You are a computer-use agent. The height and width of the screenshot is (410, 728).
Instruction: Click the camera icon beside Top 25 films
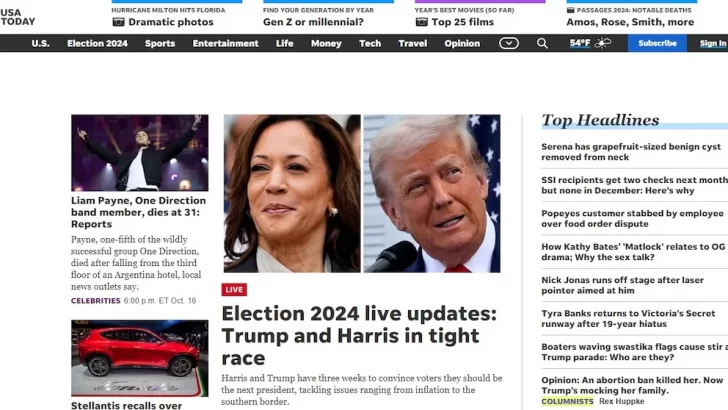pyautogui.click(x=422, y=22)
